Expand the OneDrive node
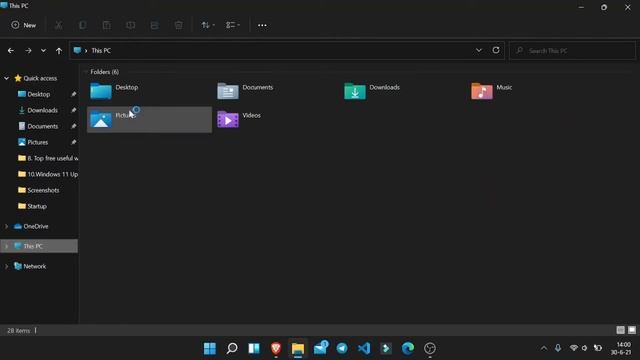This screenshot has width=640, height=360. point(7,226)
